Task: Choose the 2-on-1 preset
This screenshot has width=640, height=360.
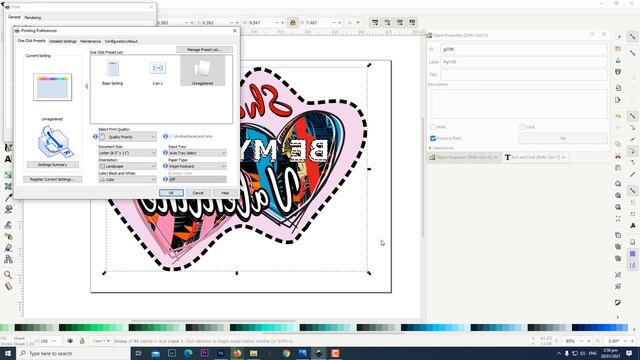Action: (158, 72)
